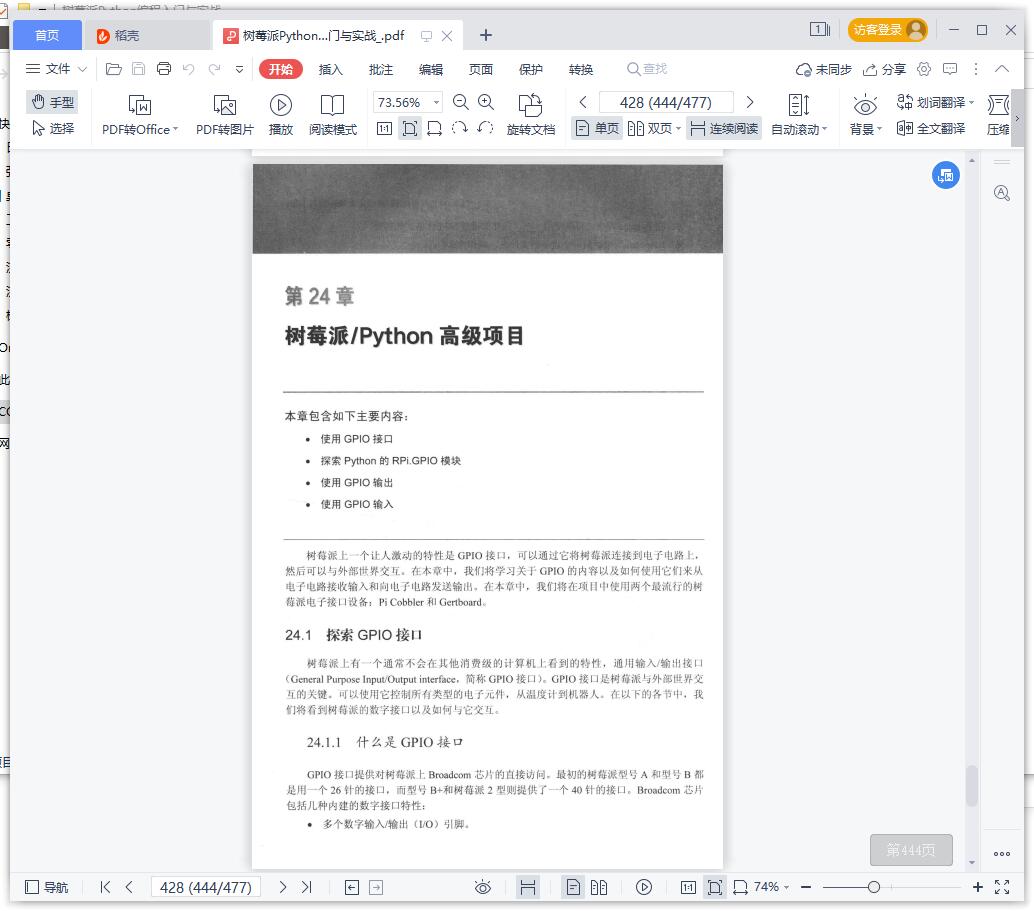Open the settings gear icon
This screenshot has width=1034, height=911.
925,69
